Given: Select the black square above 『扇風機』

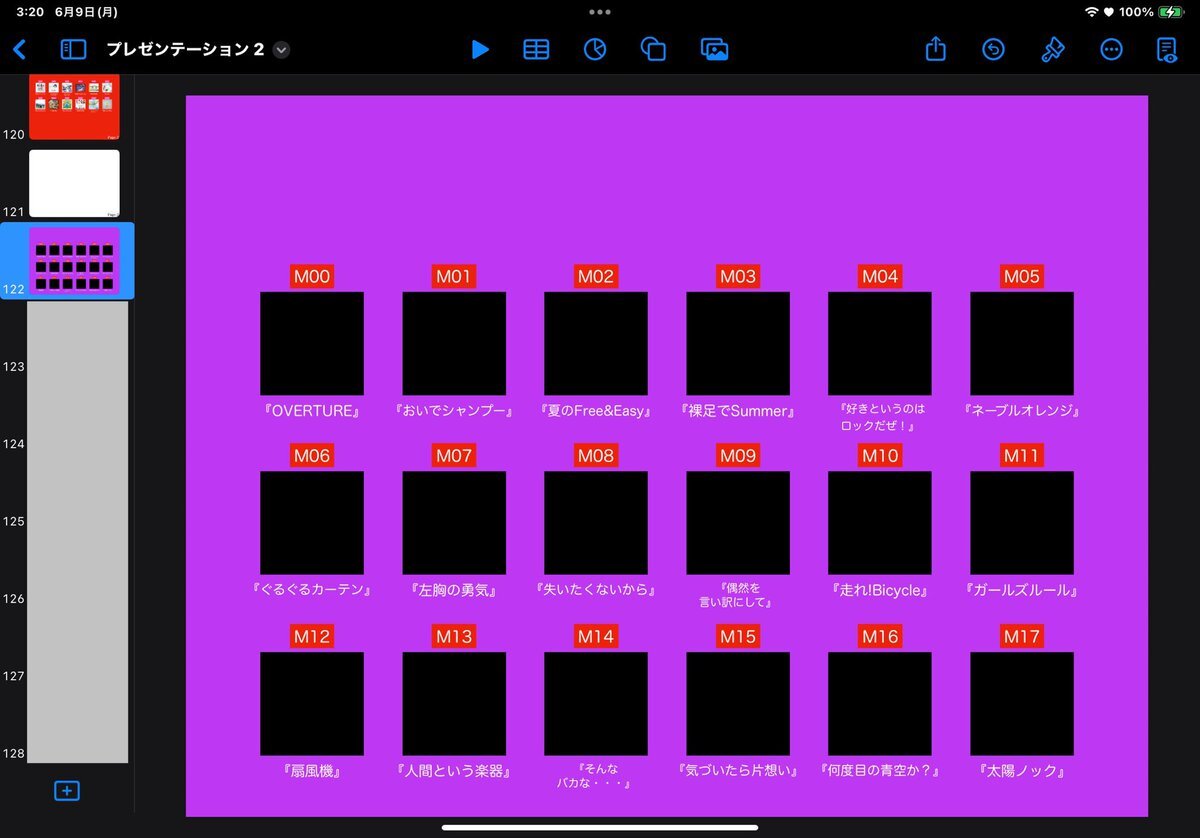Looking at the screenshot, I should coord(312,703).
